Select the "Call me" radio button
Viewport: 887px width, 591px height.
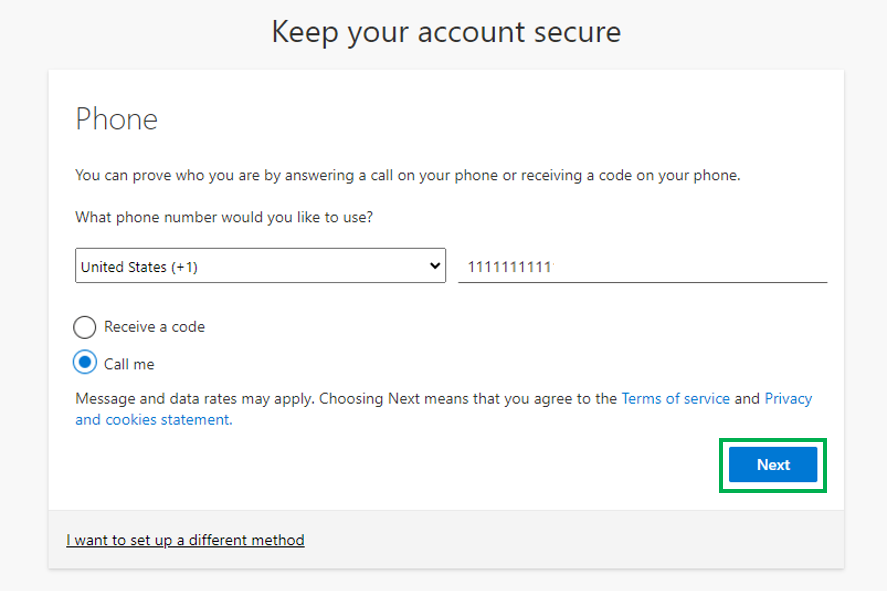[86, 364]
